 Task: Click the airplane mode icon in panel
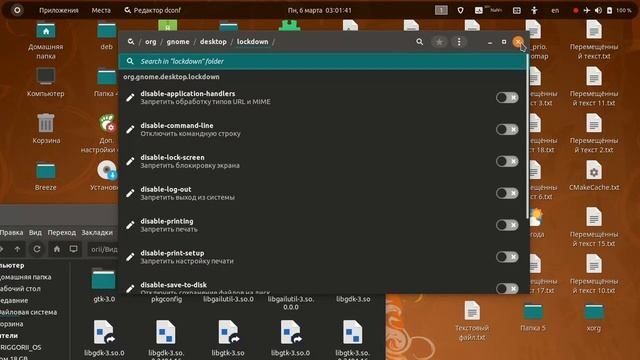[587, 10]
